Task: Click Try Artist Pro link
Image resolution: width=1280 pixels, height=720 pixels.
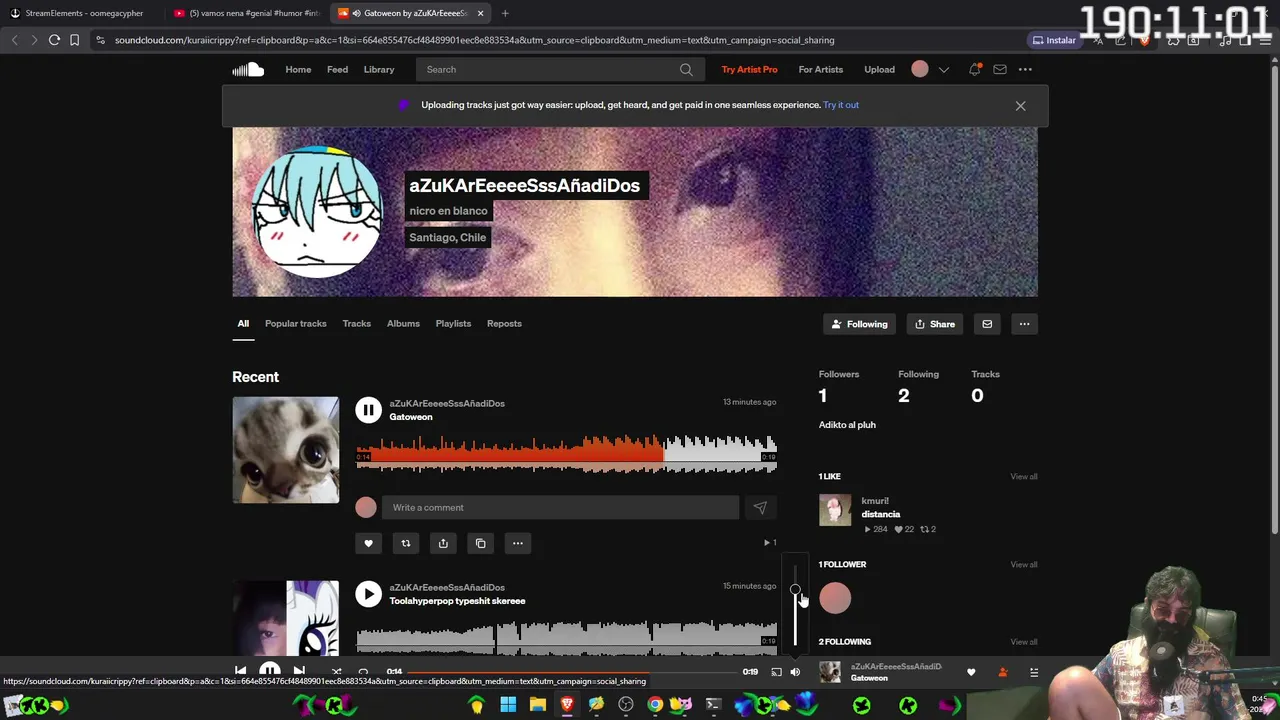Action: click(x=749, y=69)
